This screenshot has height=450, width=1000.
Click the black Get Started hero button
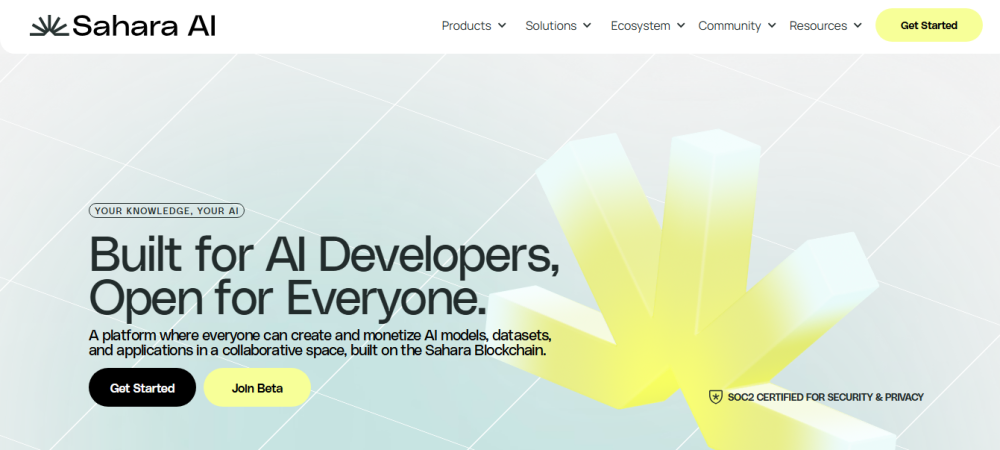click(142, 388)
